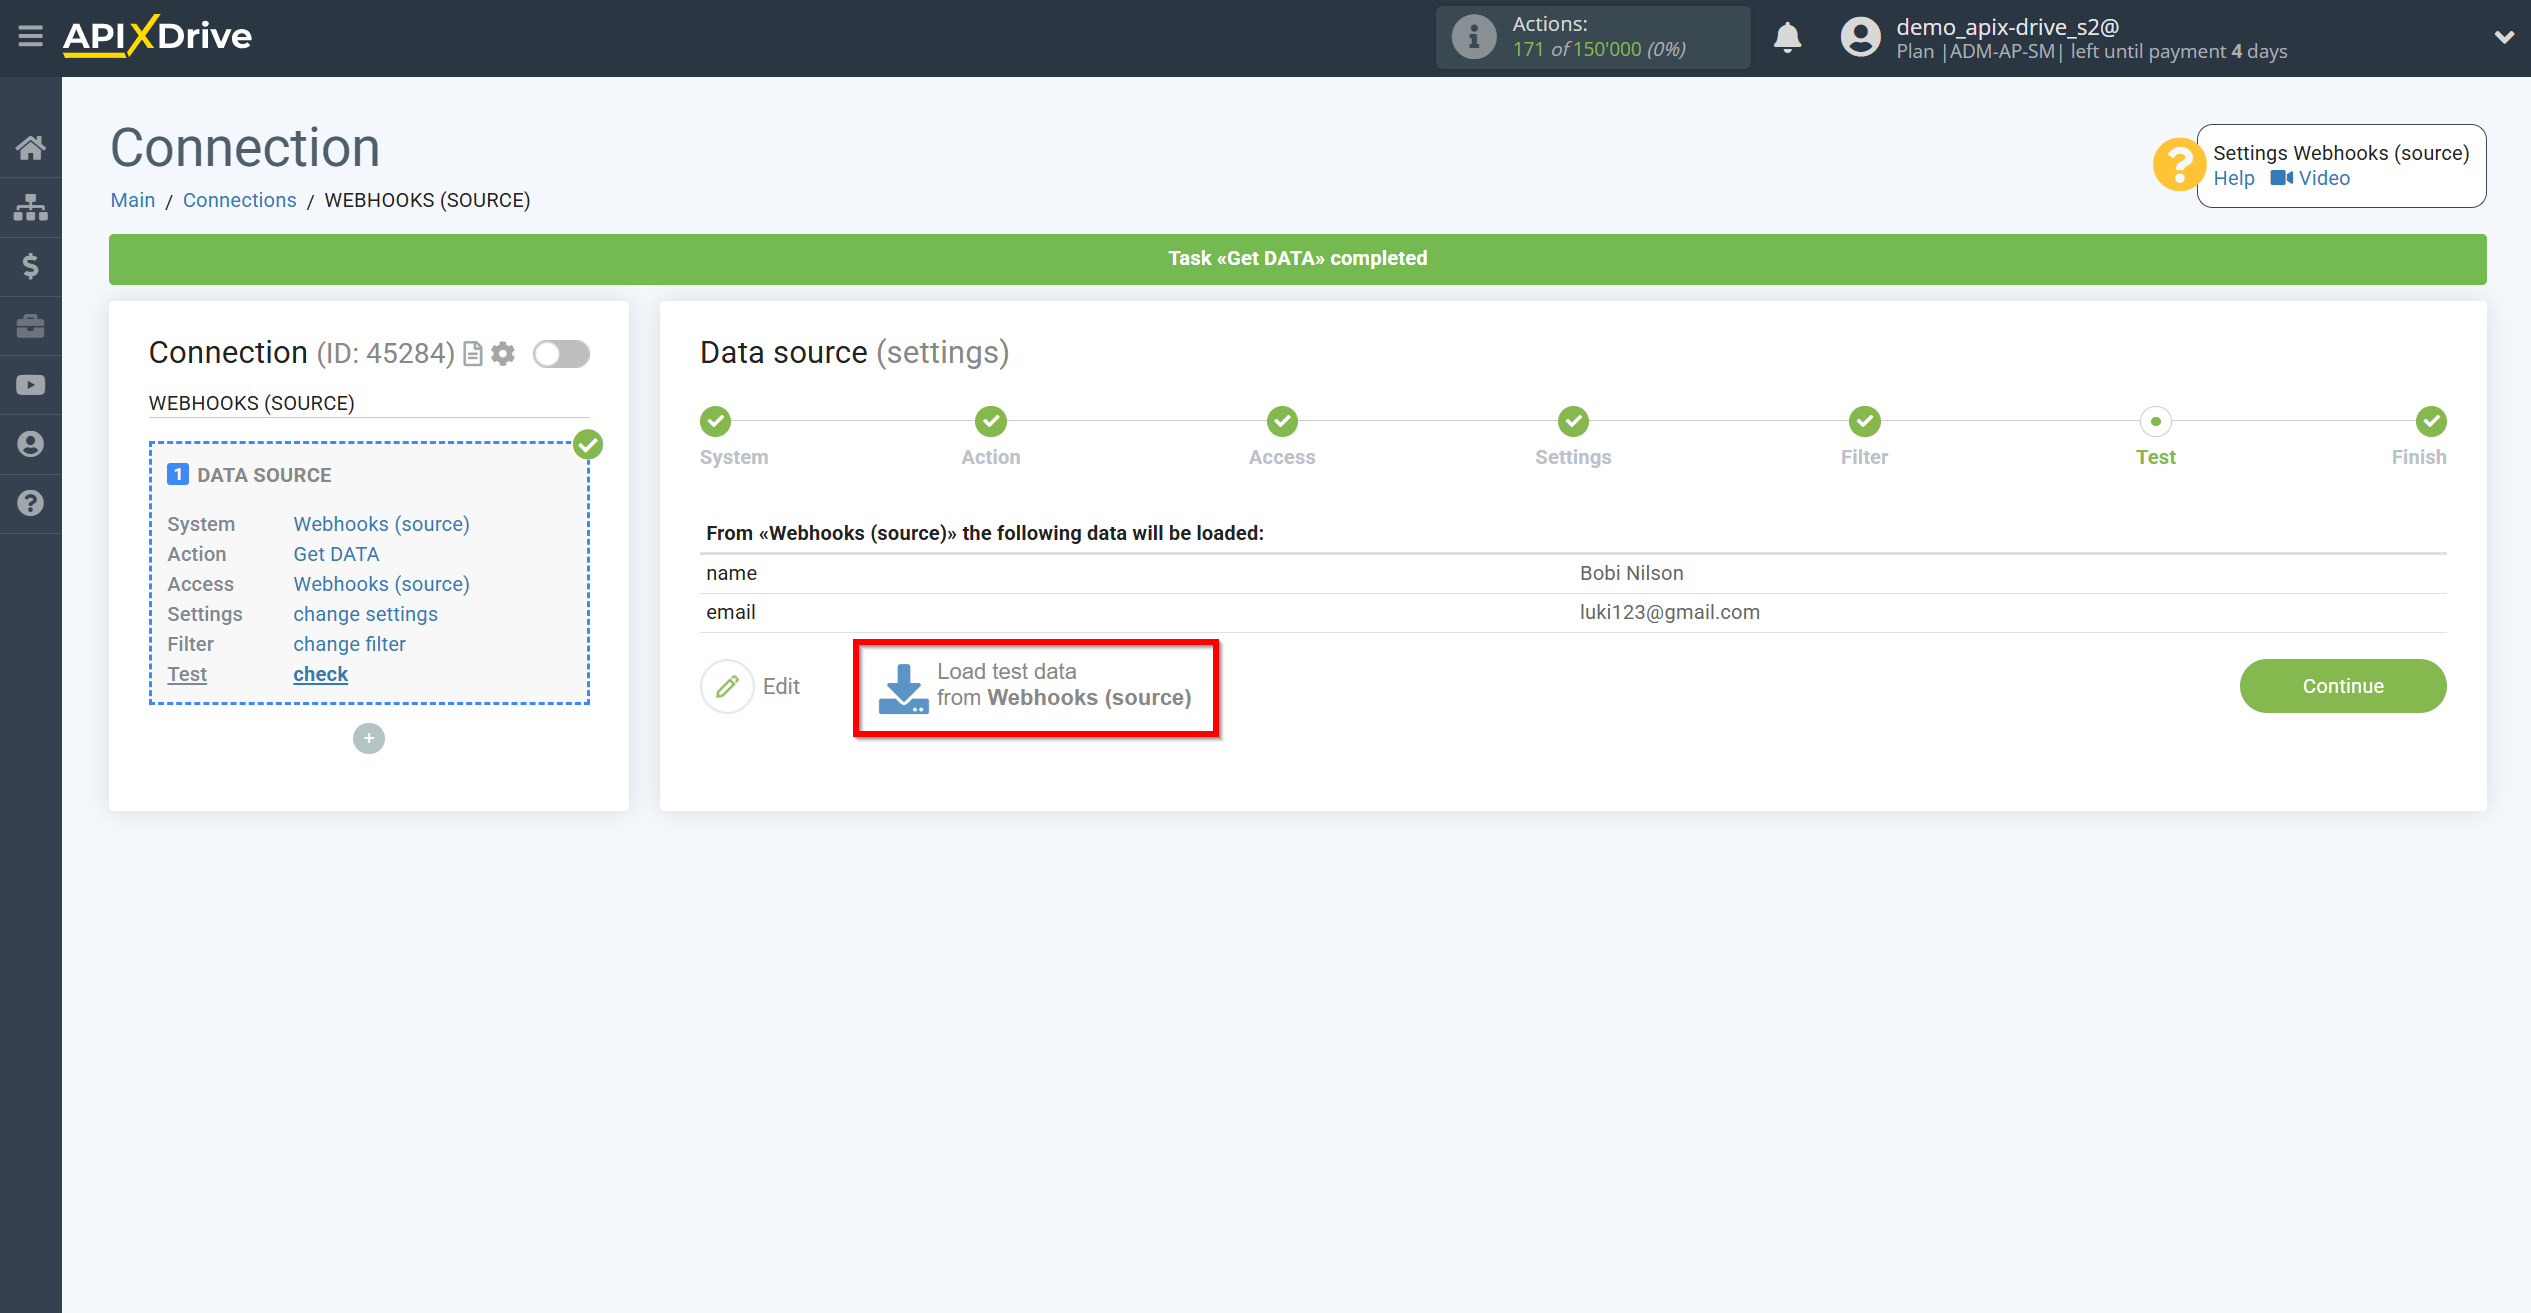The height and width of the screenshot is (1313, 2531).
Task: Click the email value luki123@gmail.com
Action: pyautogui.click(x=1669, y=612)
